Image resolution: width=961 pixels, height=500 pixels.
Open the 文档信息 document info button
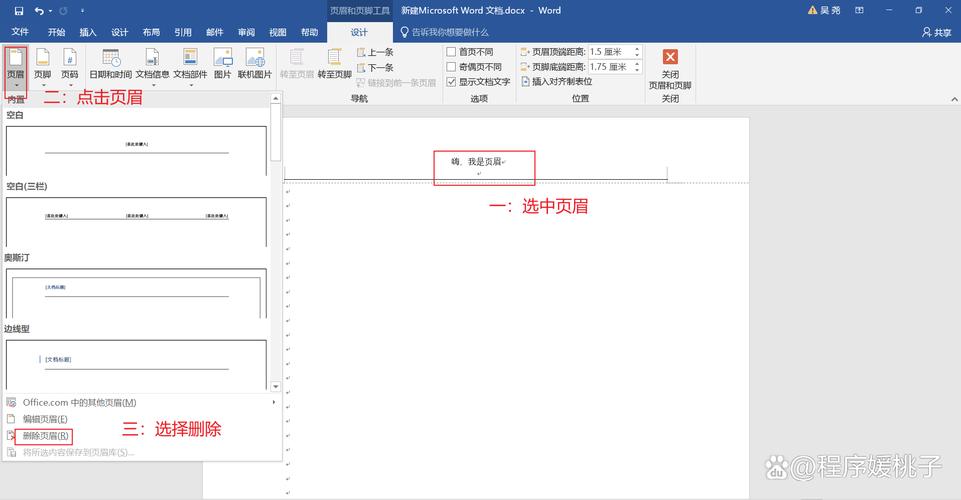click(x=152, y=67)
